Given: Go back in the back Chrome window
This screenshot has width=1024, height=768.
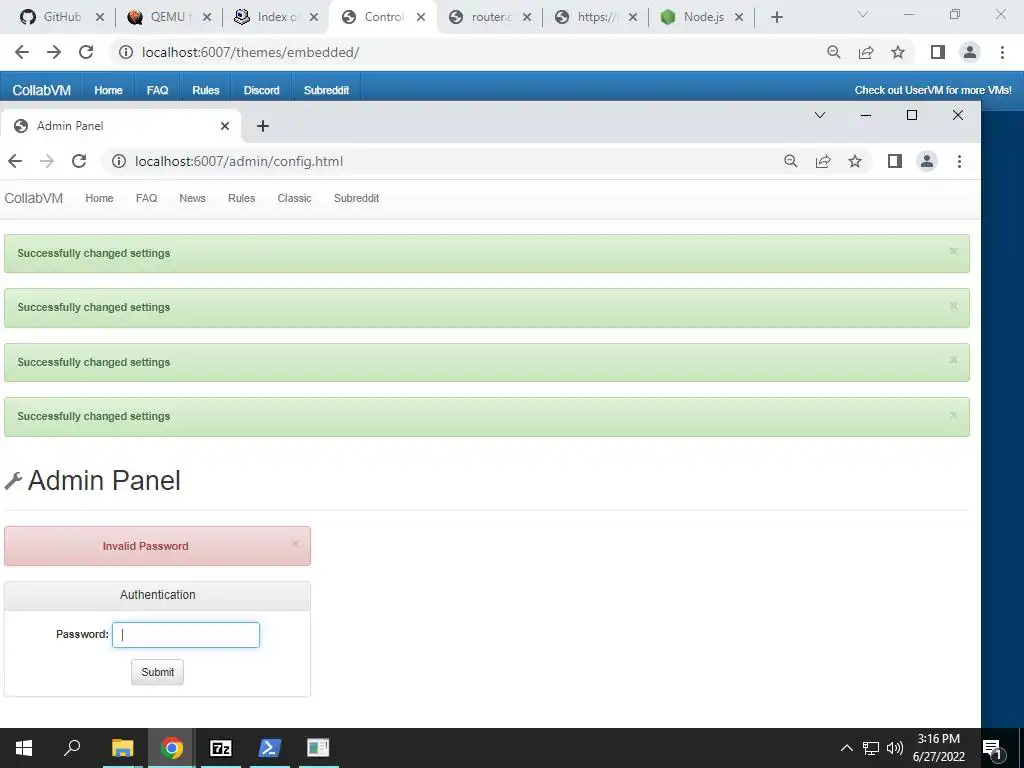Looking at the screenshot, I should coord(22,52).
